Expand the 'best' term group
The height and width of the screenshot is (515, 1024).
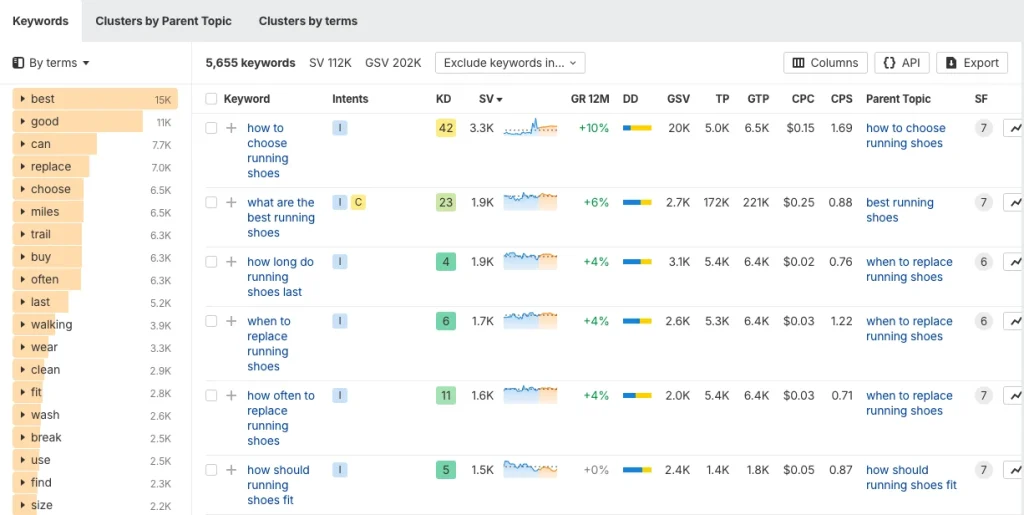22,99
